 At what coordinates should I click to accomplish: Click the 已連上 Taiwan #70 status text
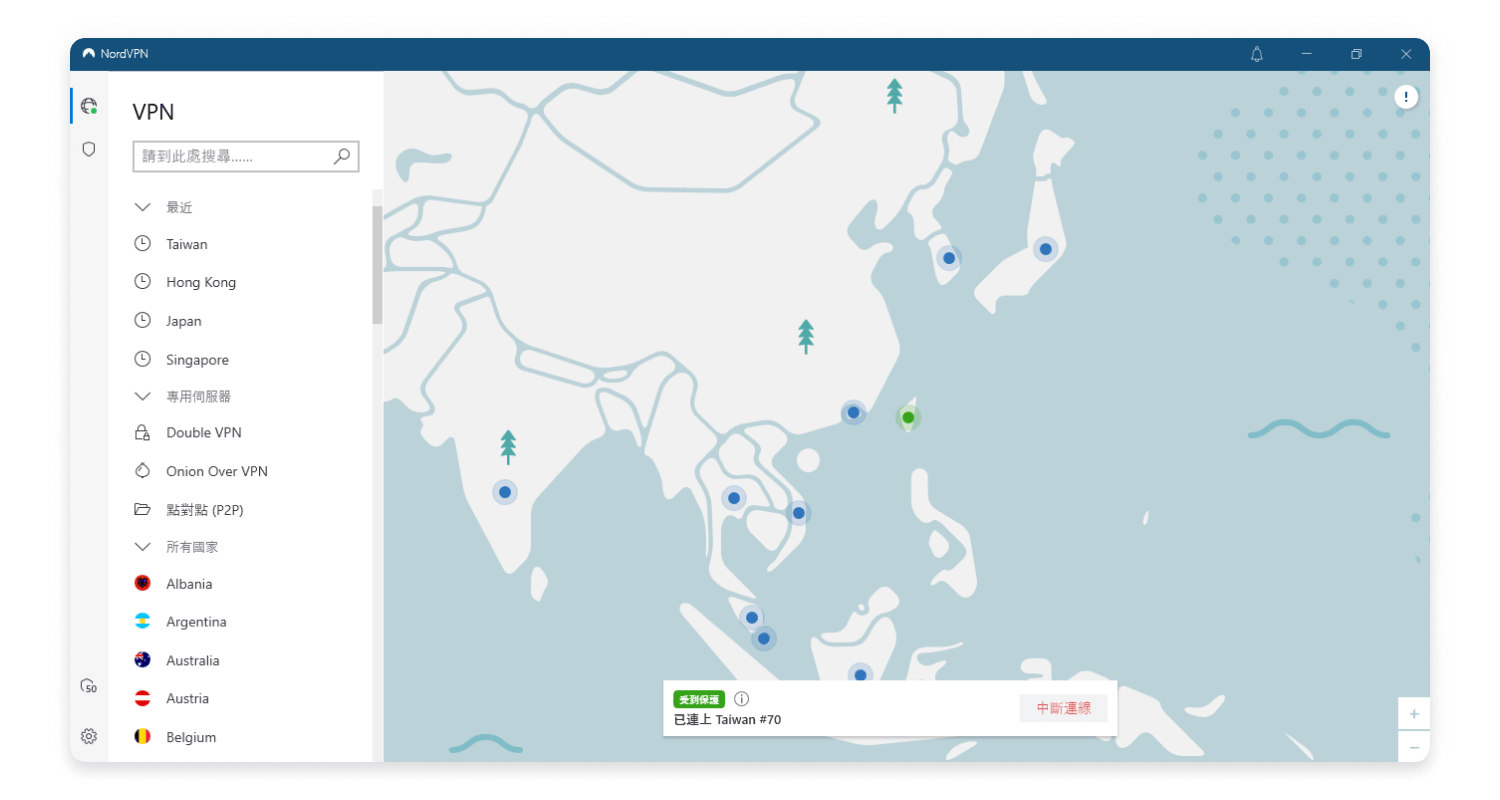727,719
